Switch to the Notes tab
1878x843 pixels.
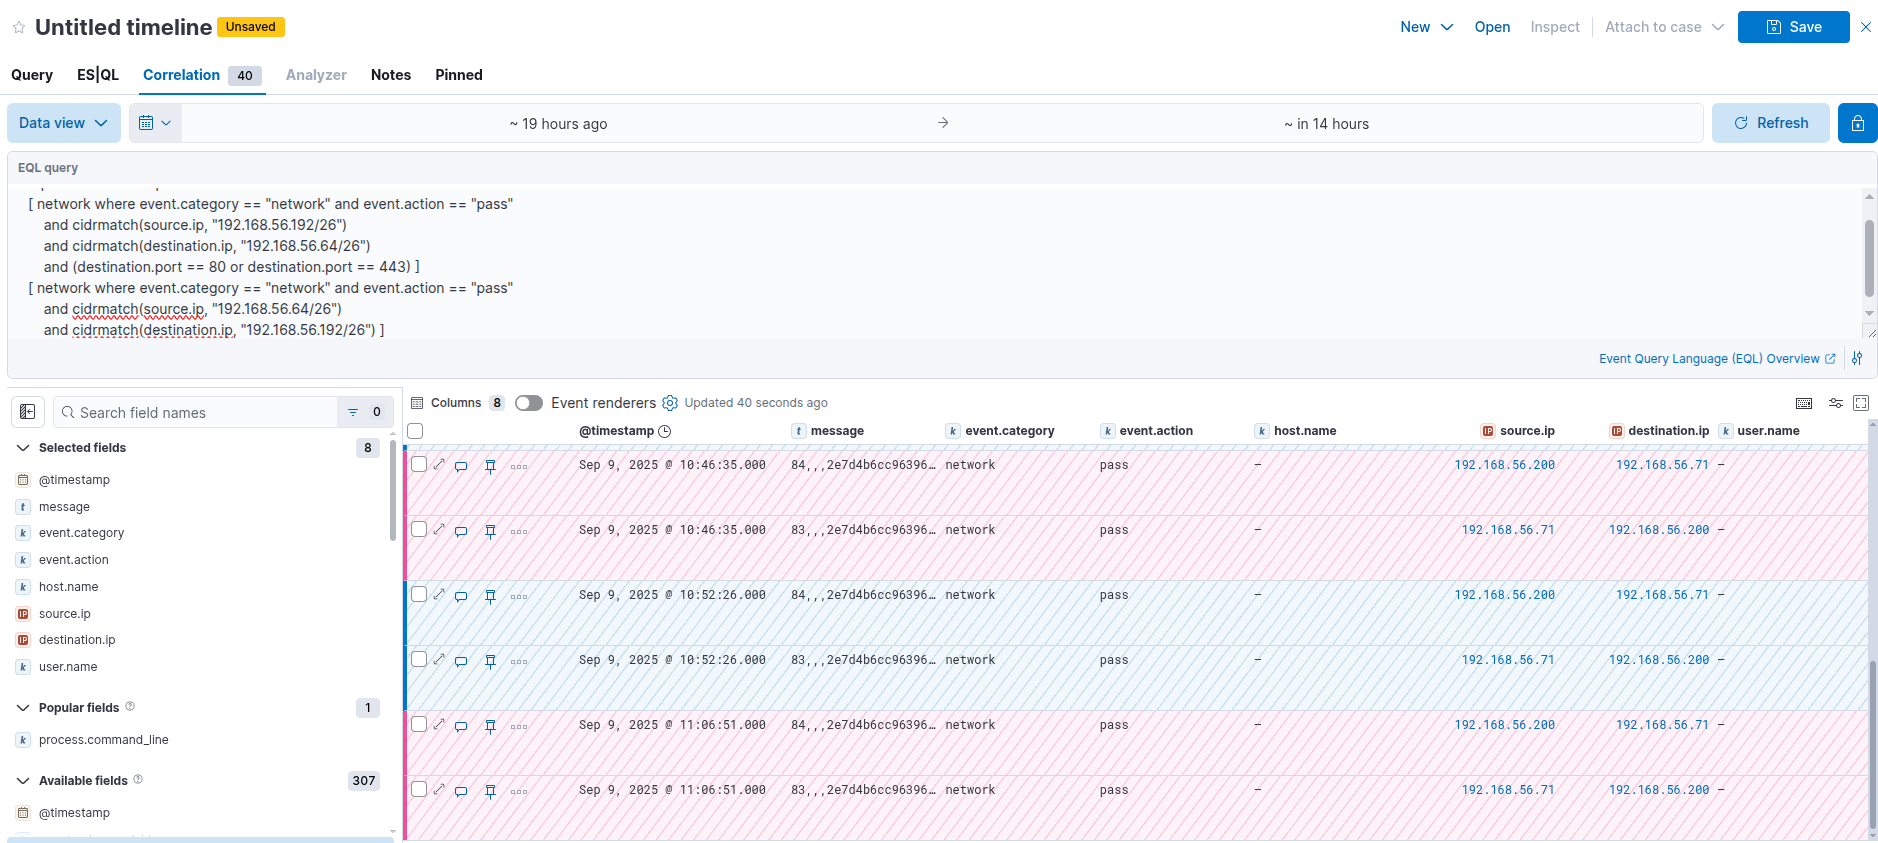390,75
